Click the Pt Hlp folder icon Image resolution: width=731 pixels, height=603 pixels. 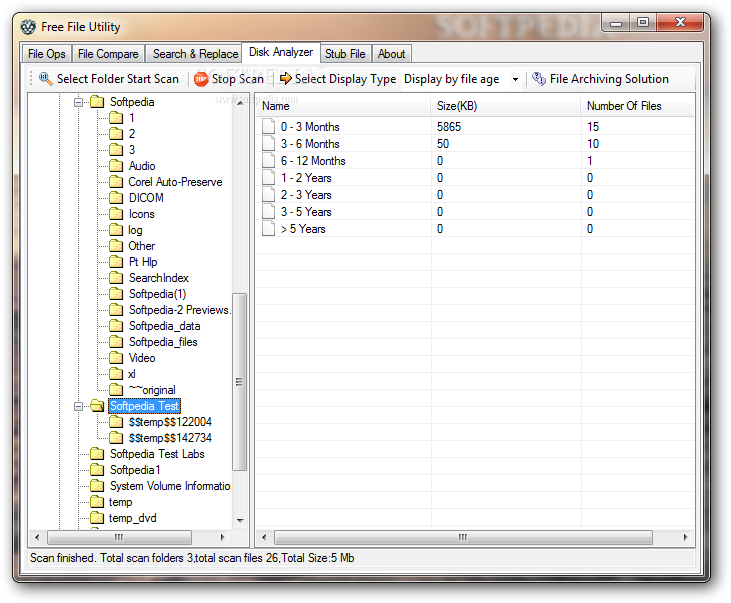pos(116,262)
